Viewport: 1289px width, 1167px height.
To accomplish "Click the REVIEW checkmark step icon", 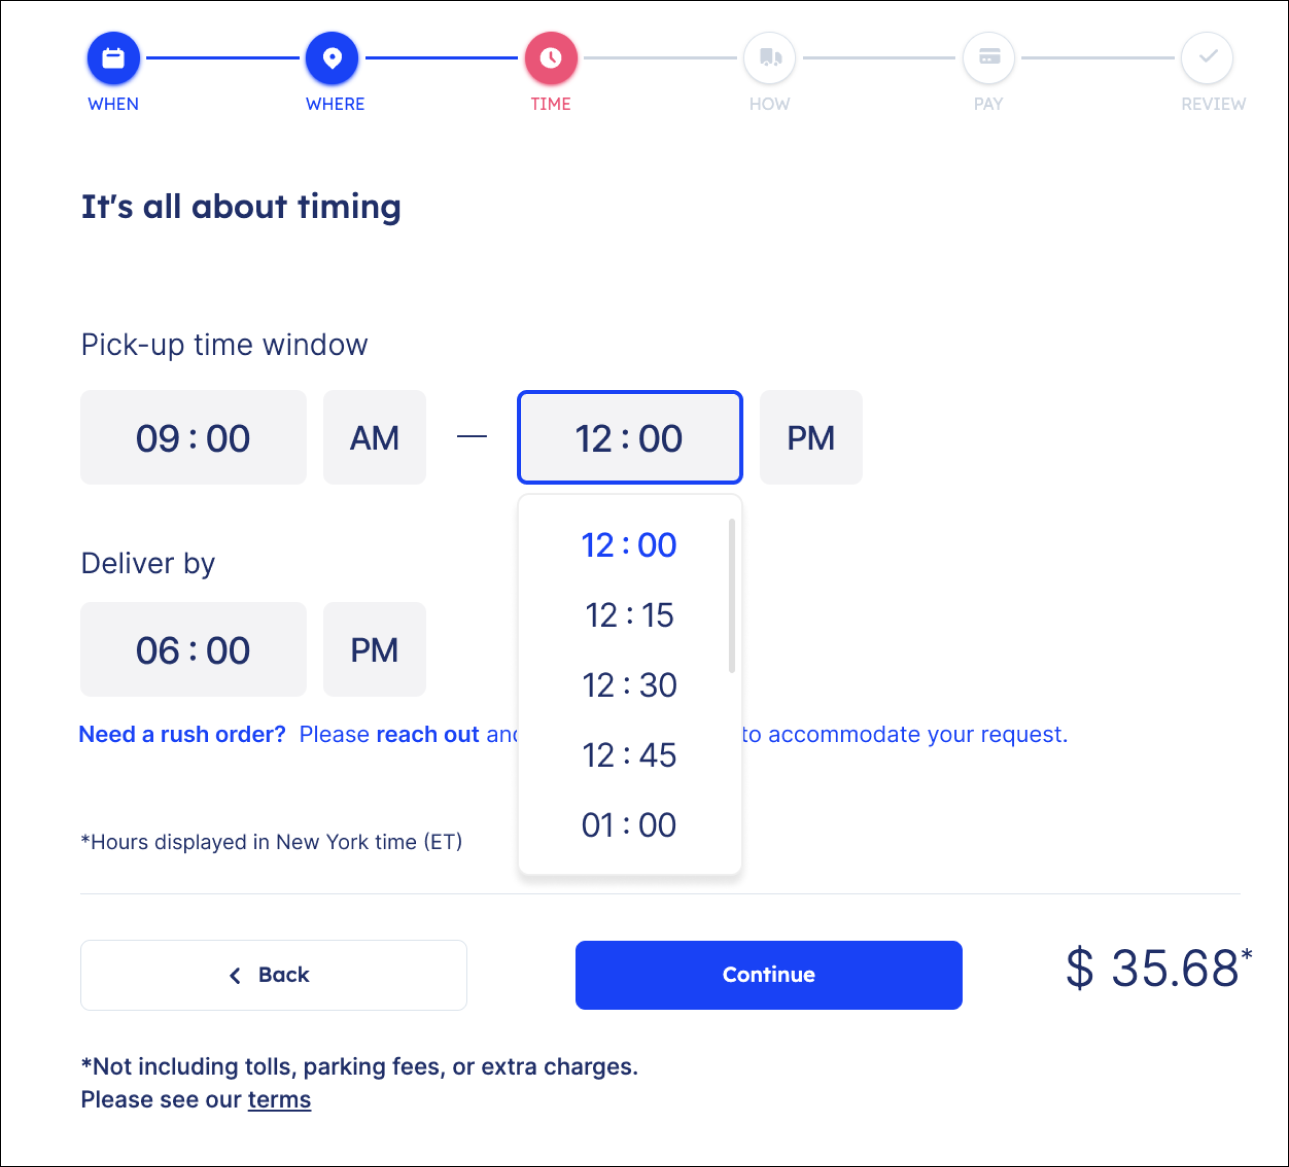I will pos(1208,58).
